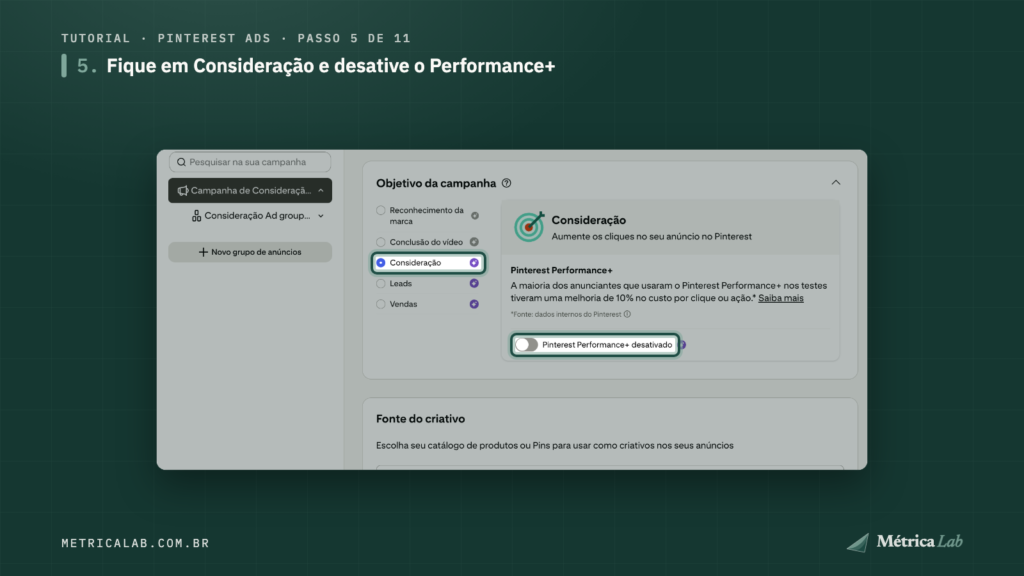Click the purple badge beside Vendas option
Image resolution: width=1024 pixels, height=576 pixels.
click(x=474, y=304)
